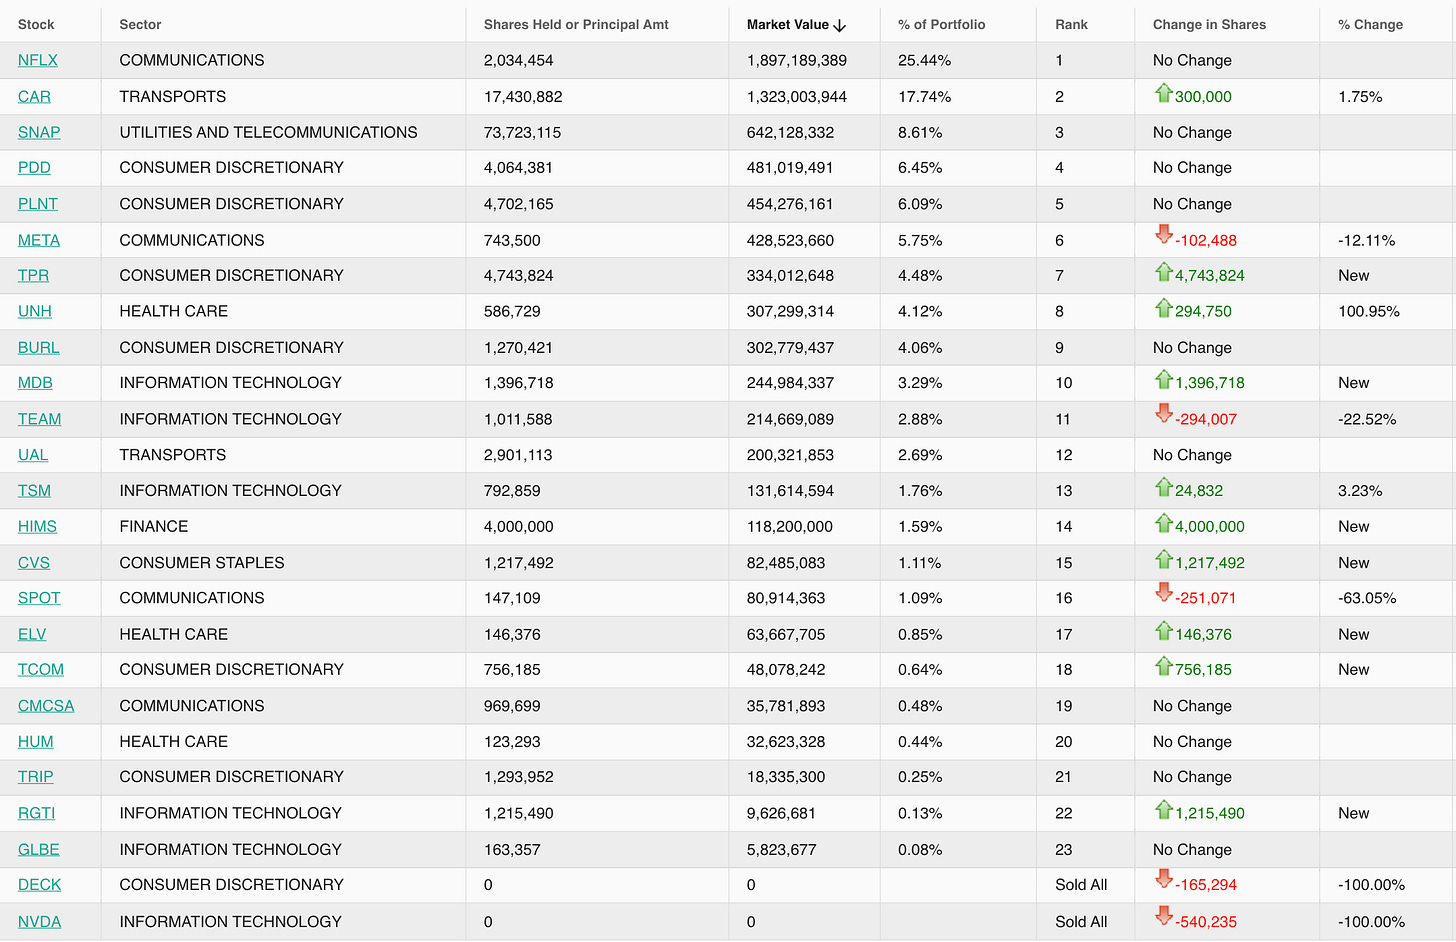Select the 25.44% portfolio cell
The height and width of the screenshot is (942, 1456).
(x=925, y=60)
